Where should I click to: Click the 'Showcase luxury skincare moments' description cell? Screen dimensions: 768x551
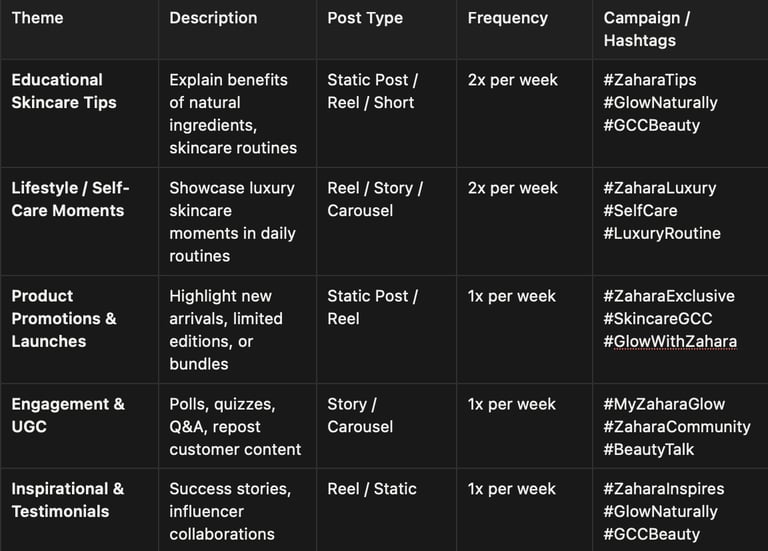click(x=238, y=221)
